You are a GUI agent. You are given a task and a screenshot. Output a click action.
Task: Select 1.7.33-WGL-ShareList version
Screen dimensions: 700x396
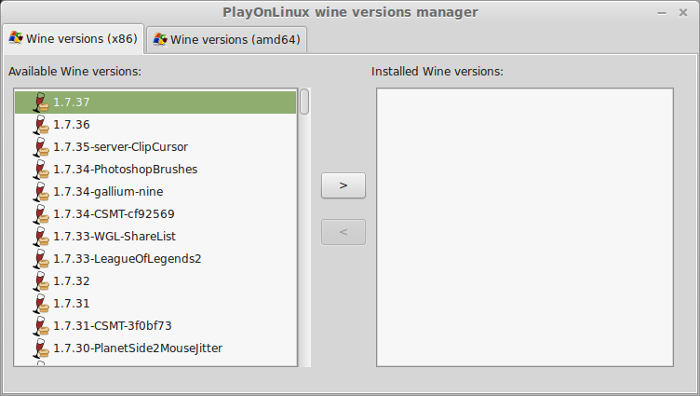pyautogui.click(x=155, y=236)
